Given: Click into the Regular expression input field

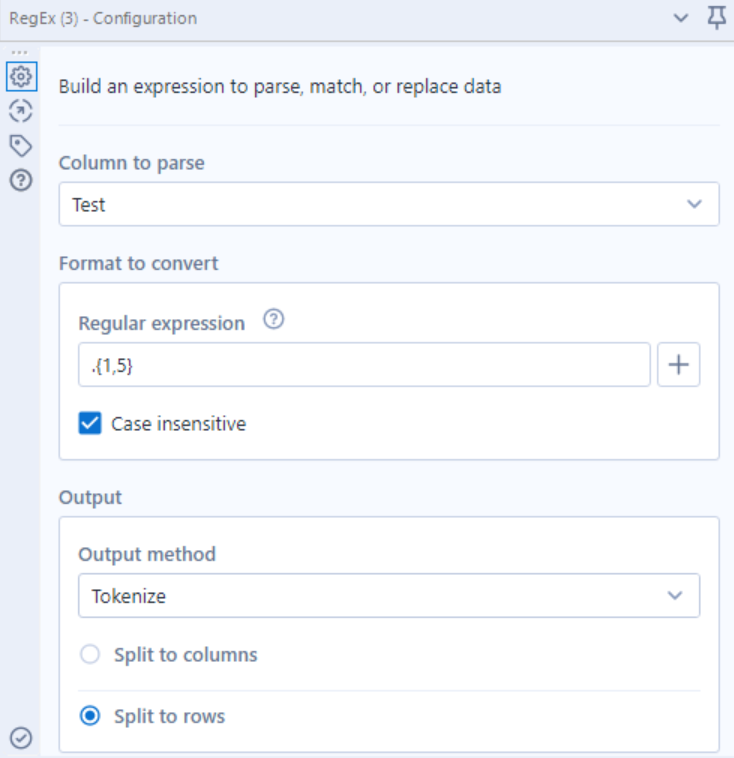Looking at the screenshot, I should click(364, 365).
